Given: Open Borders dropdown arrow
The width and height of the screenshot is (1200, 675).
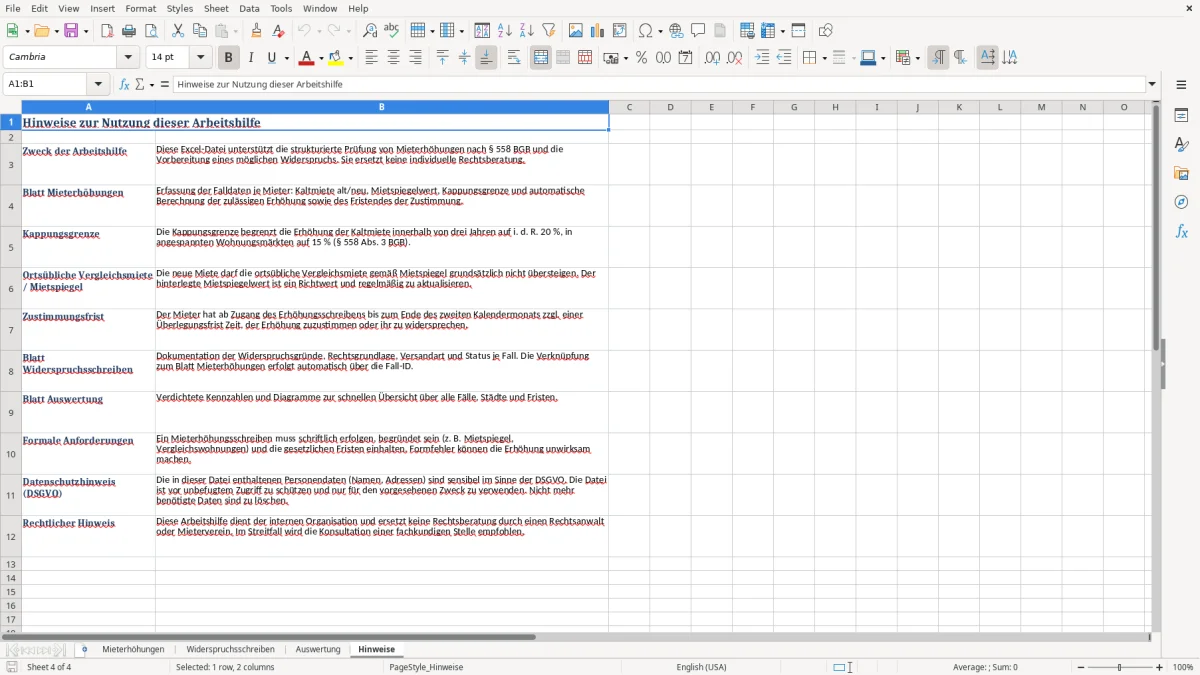Looking at the screenshot, I should pyautogui.click(x=824, y=58).
